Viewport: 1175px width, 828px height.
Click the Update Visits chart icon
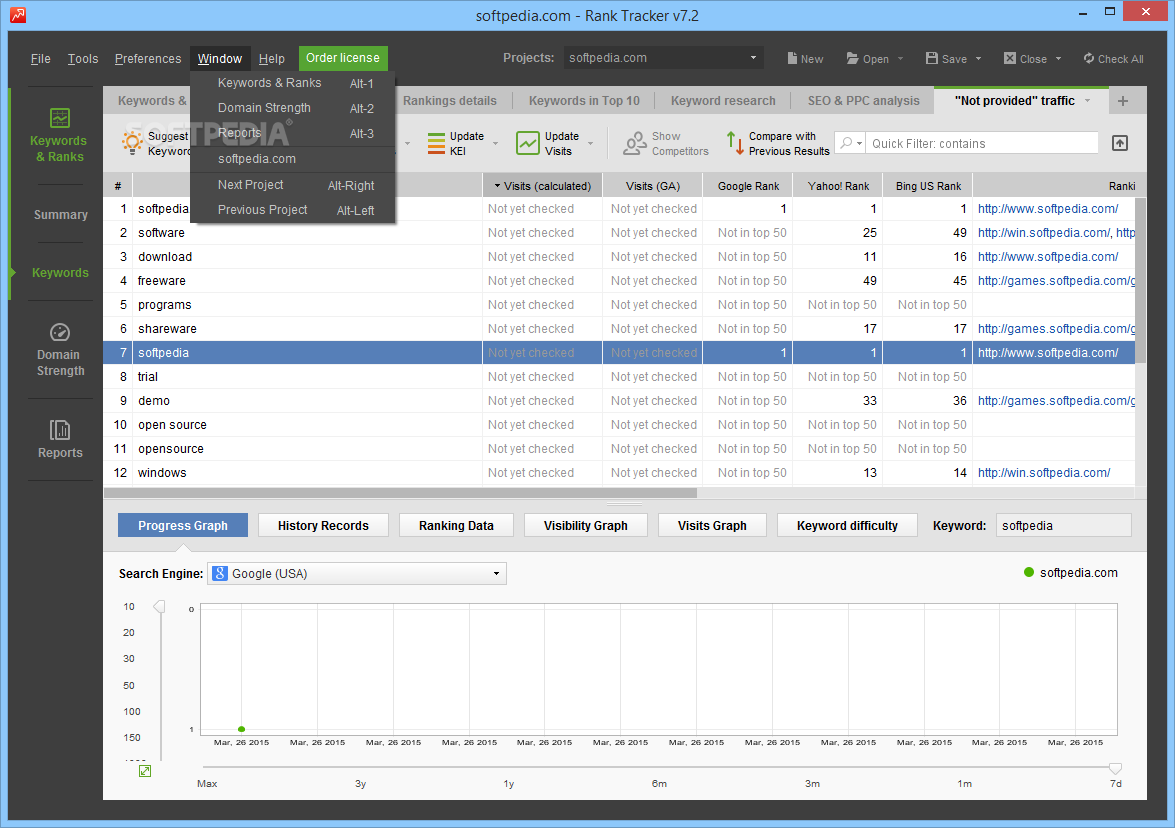coord(528,143)
